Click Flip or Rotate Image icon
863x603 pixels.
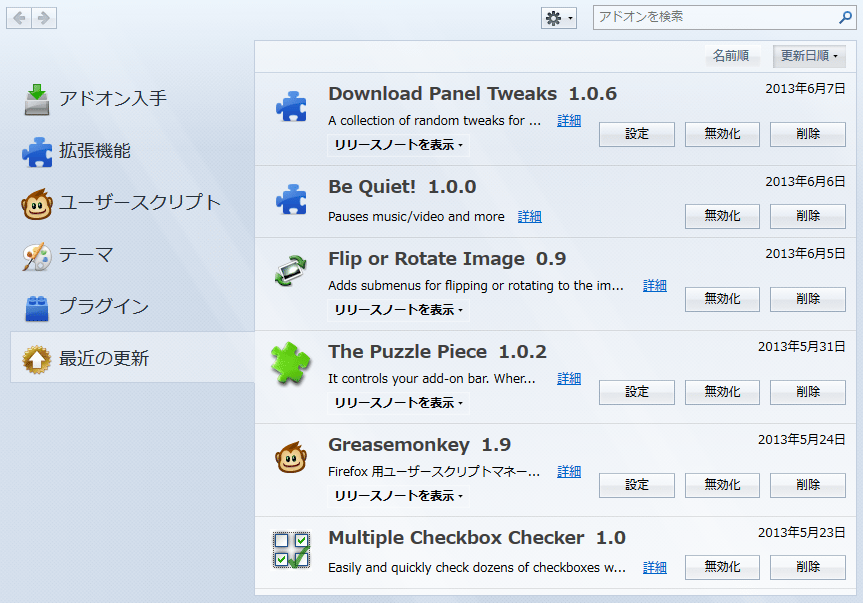coord(291,271)
